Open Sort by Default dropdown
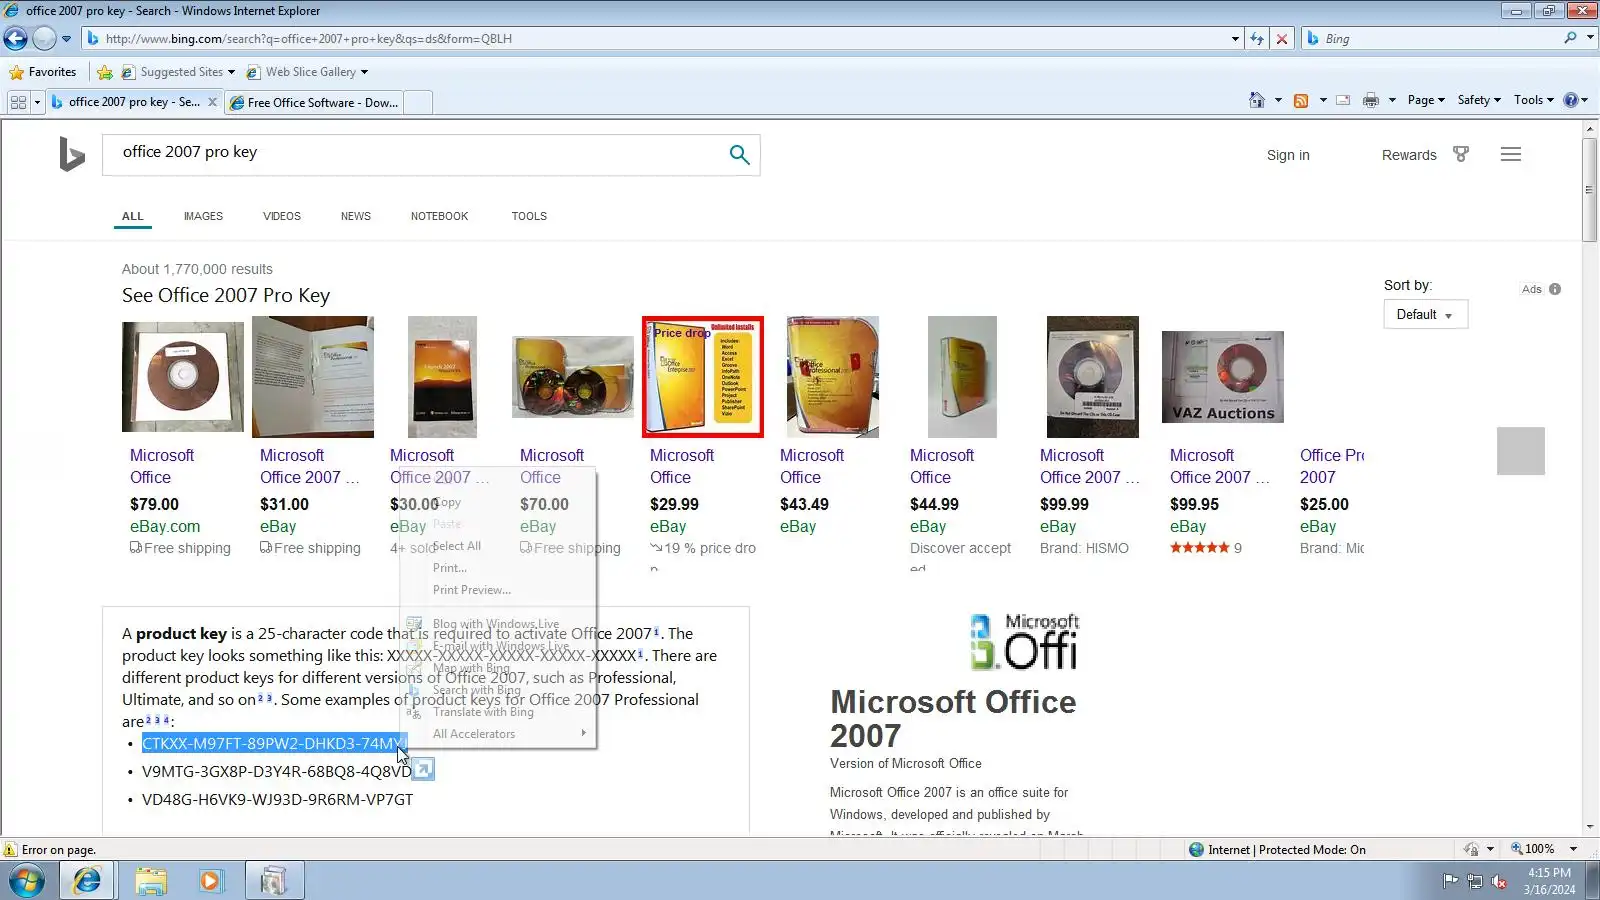1600x900 pixels. tap(1425, 315)
